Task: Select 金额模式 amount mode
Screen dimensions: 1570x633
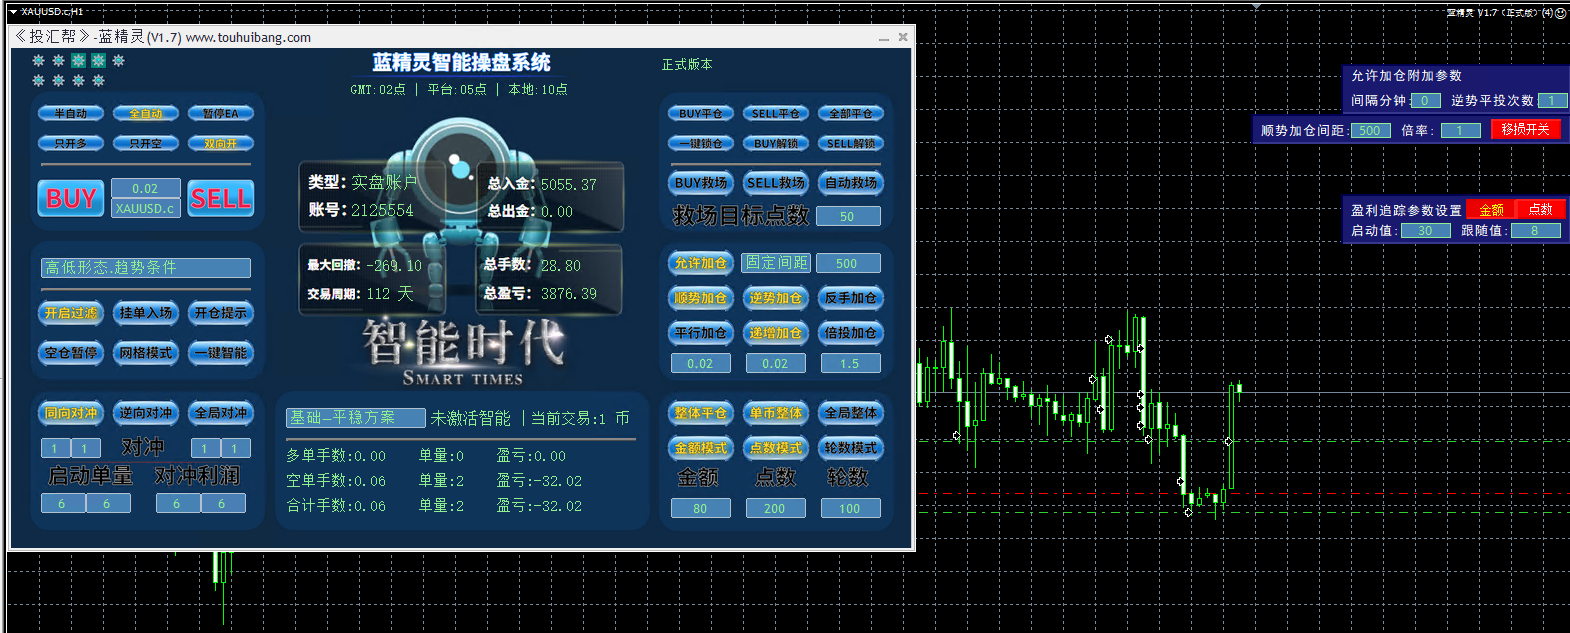Action: coord(701,448)
